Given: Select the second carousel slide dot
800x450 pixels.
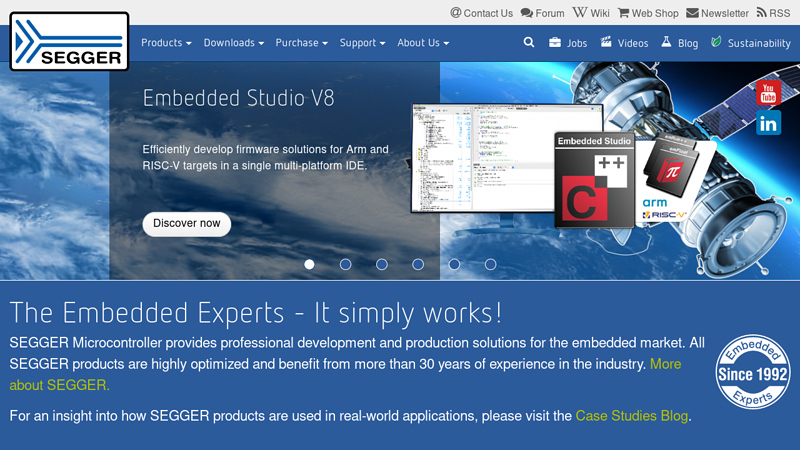Looking at the screenshot, I should 345,264.
